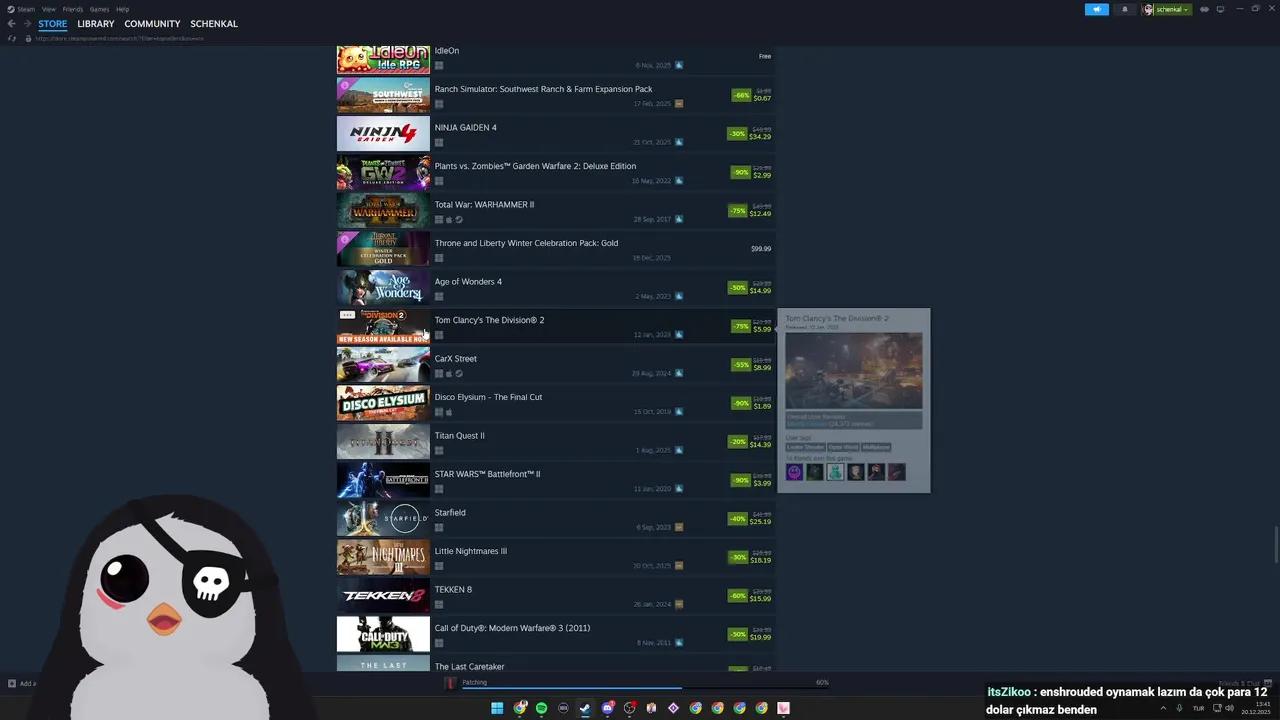1280x720 pixels.
Task: Switch to Big Picture mode icon
Action: coord(1220,9)
